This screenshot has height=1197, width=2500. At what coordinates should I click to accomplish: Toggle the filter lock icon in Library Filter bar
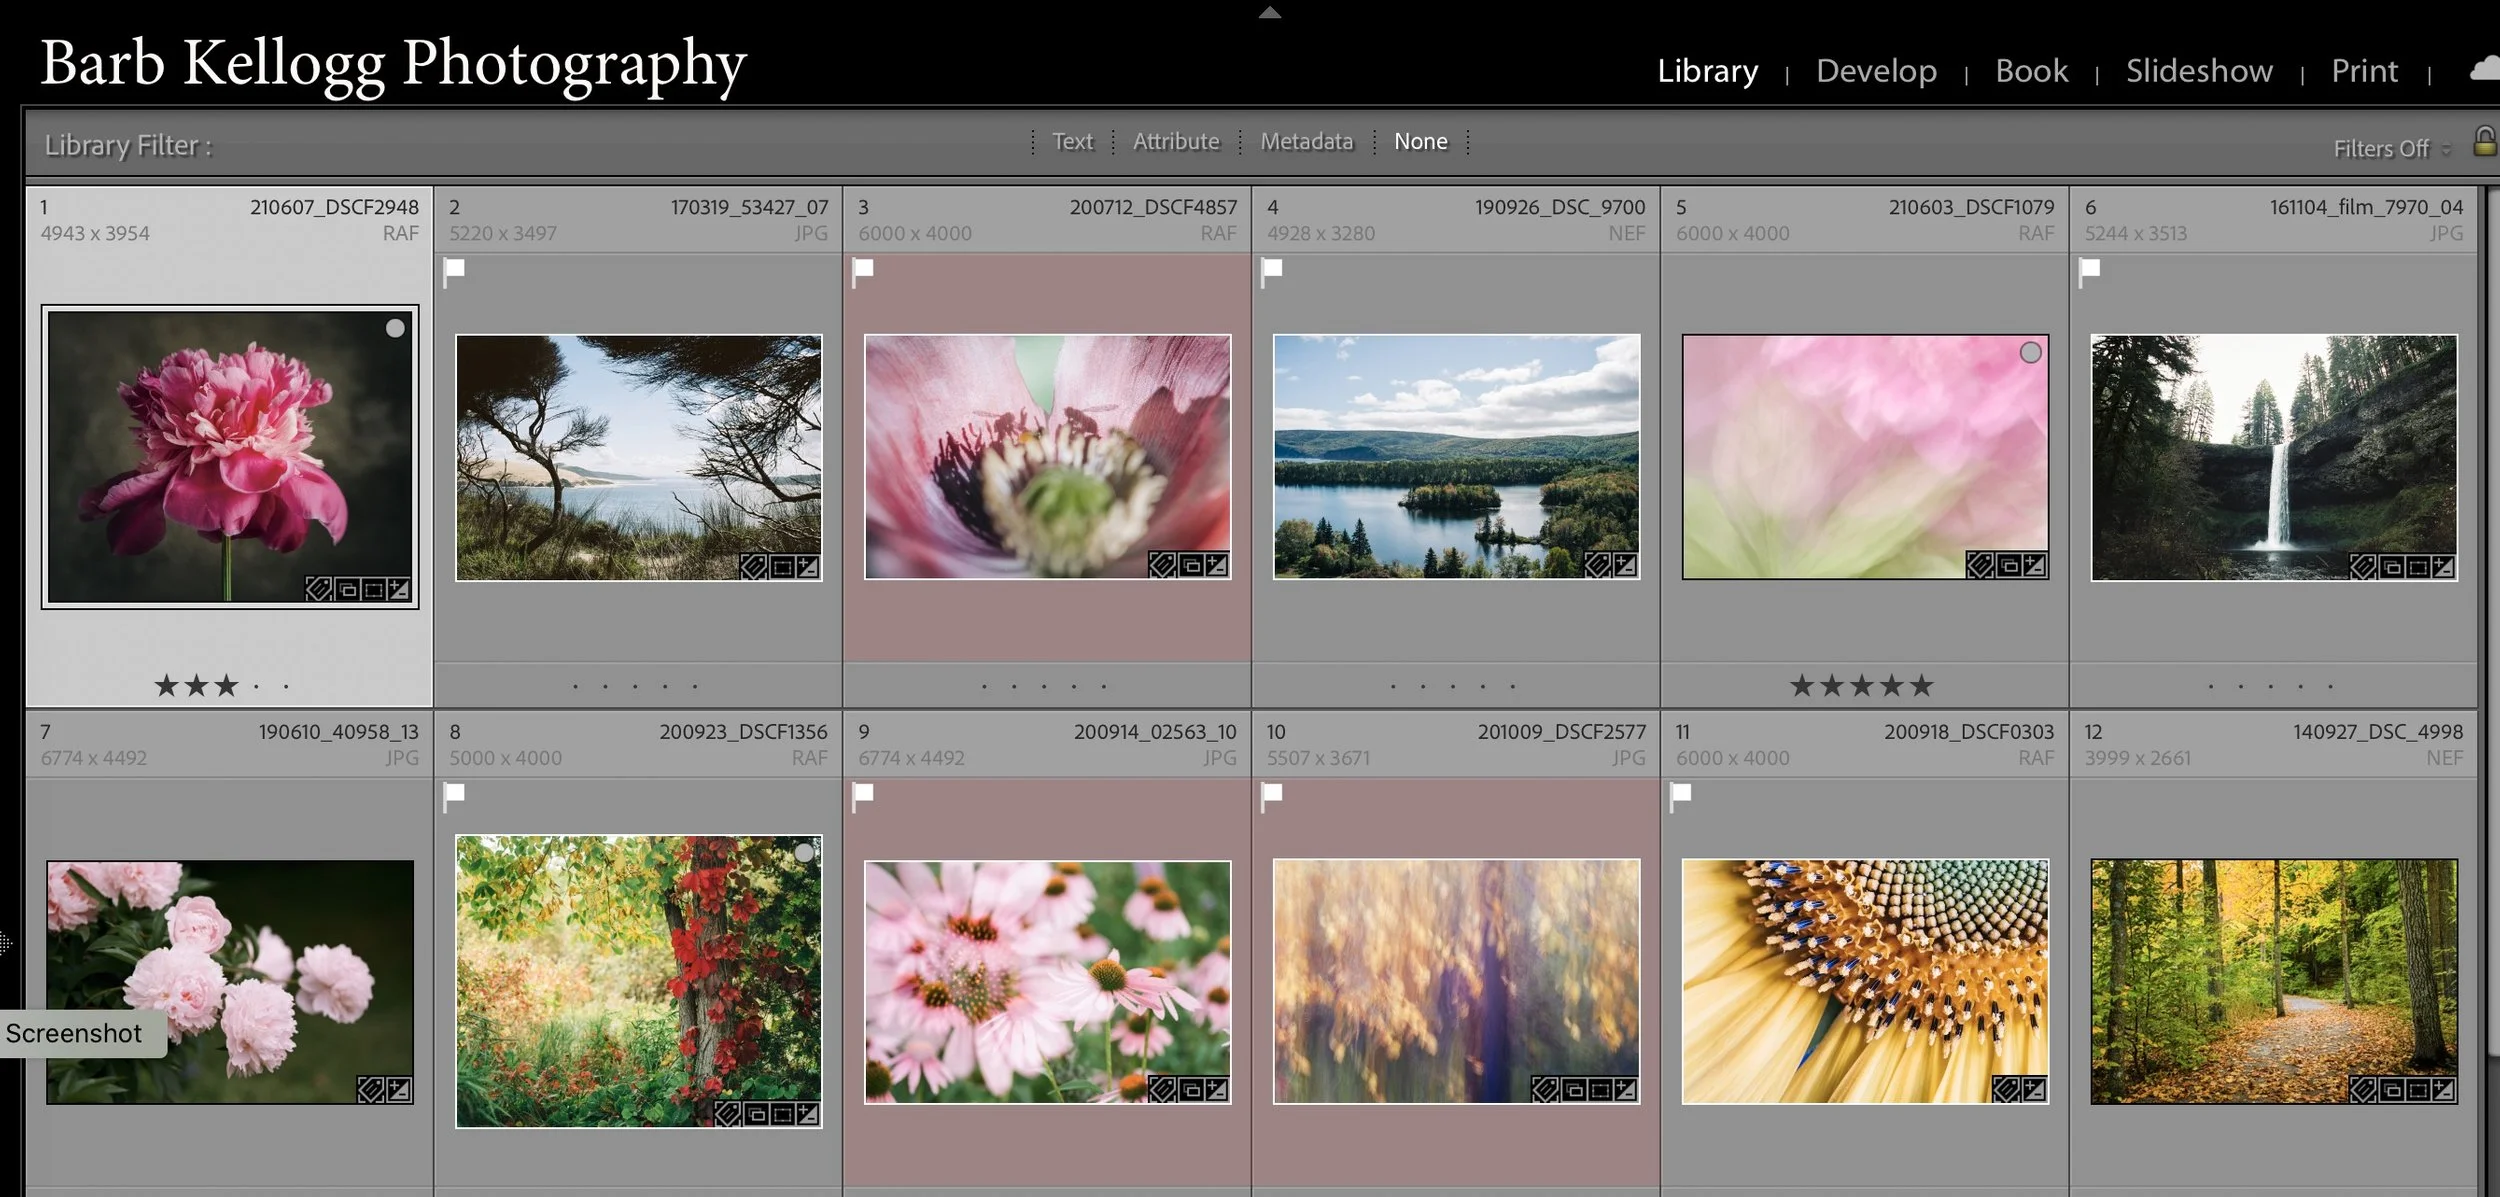point(2485,141)
